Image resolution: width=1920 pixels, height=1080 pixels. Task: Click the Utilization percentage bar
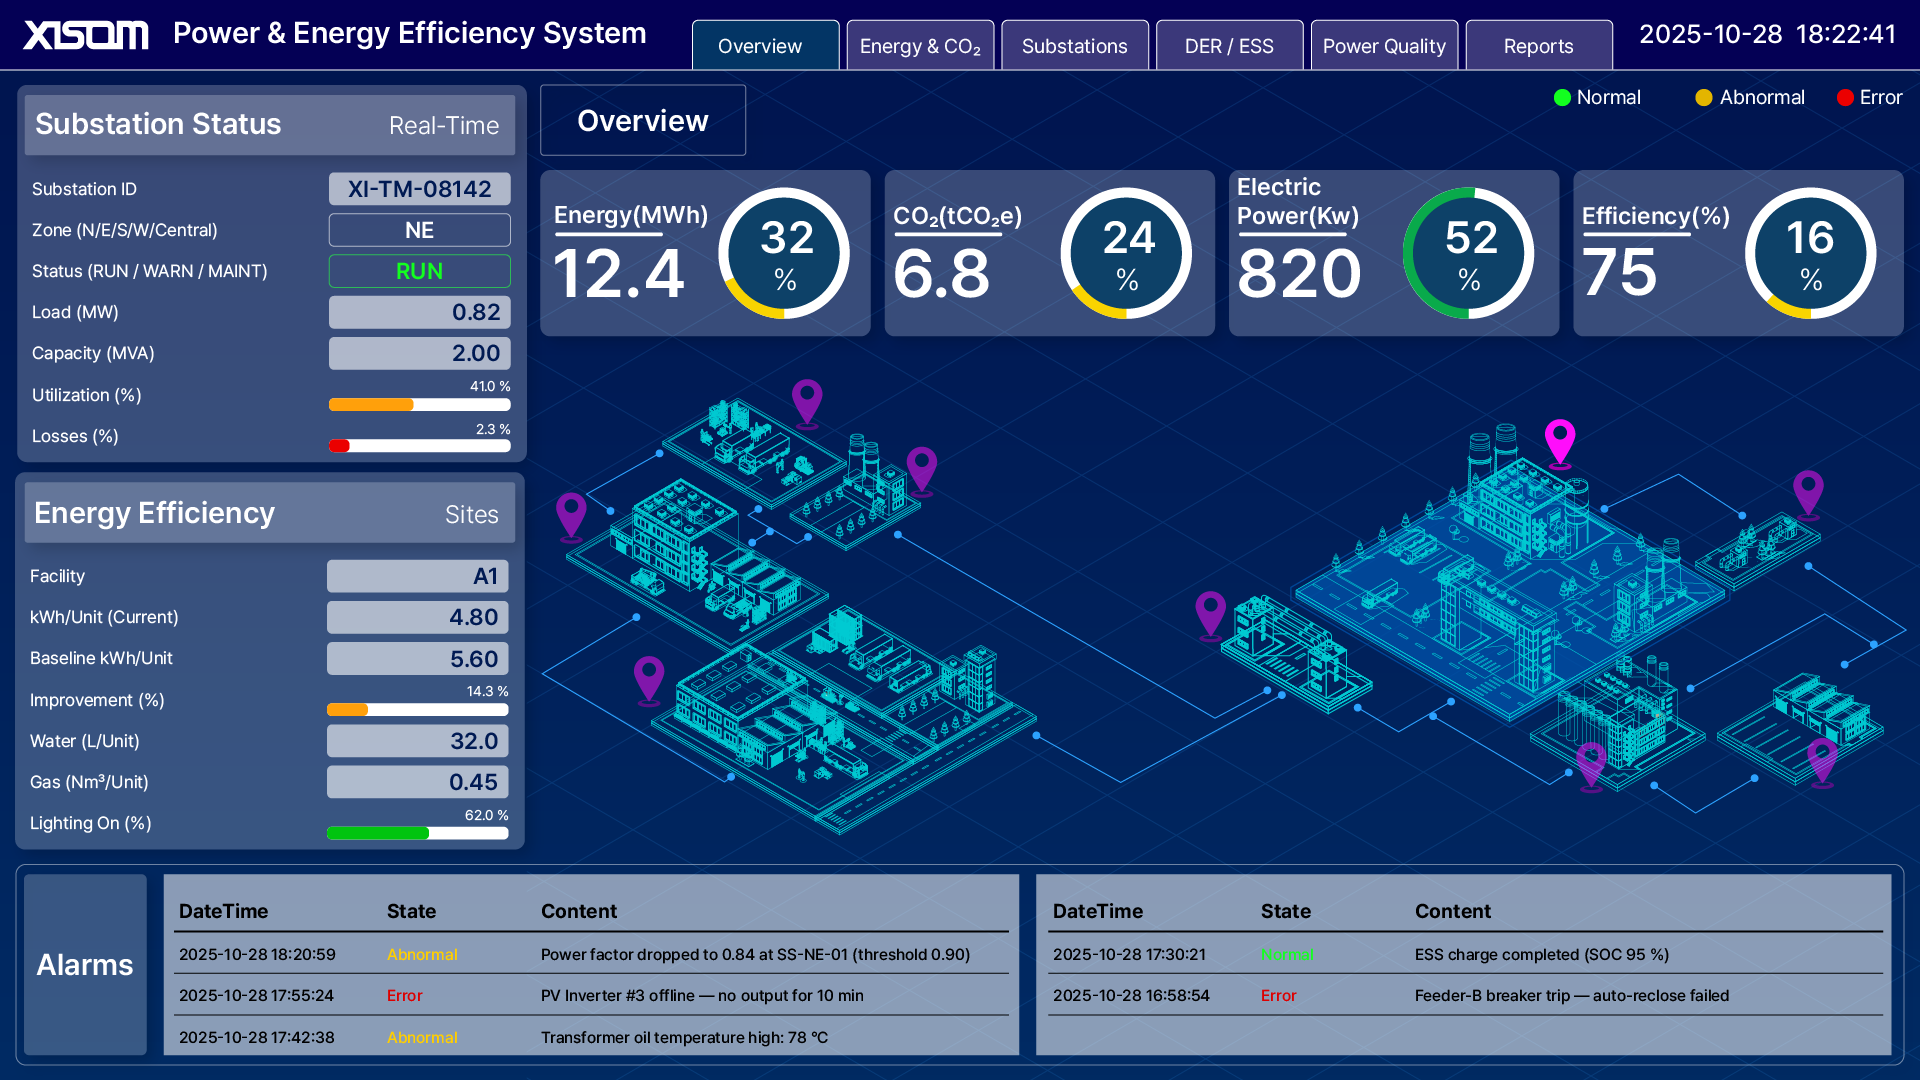[419, 405]
